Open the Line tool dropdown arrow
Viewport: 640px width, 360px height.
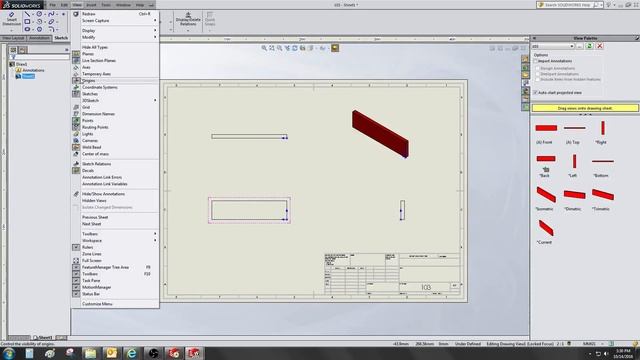[33, 14]
